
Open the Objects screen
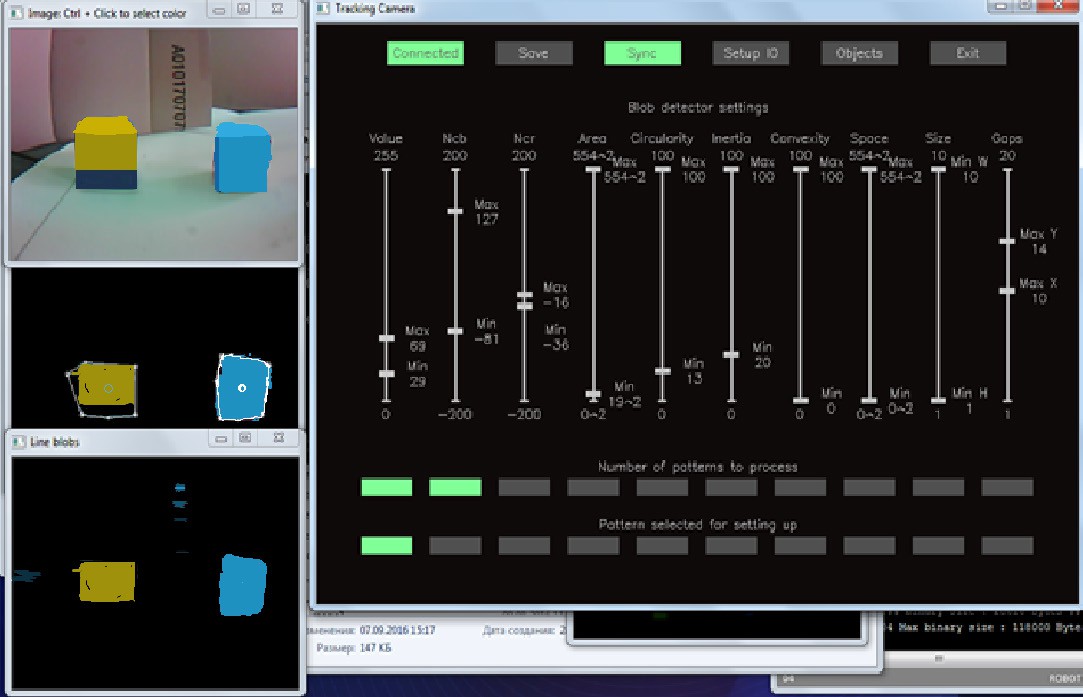pyautogui.click(x=859, y=53)
